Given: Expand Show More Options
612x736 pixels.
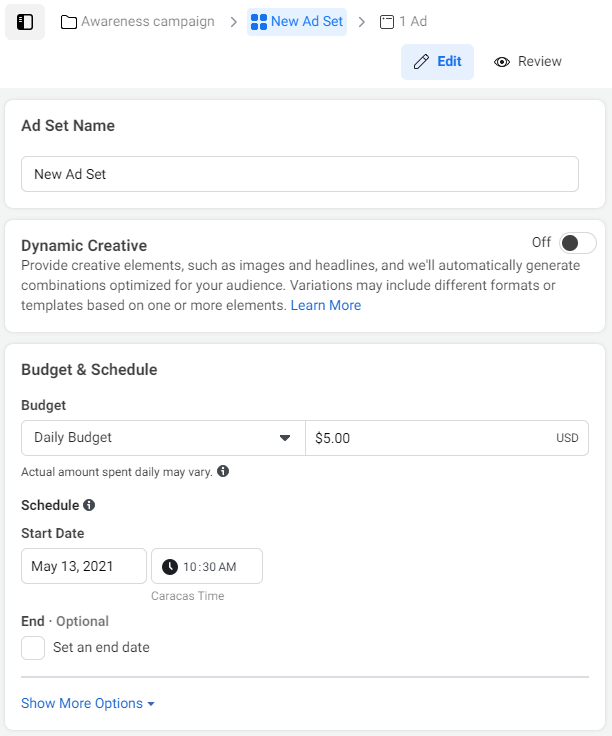Looking at the screenshot, I should pos(88,704).
